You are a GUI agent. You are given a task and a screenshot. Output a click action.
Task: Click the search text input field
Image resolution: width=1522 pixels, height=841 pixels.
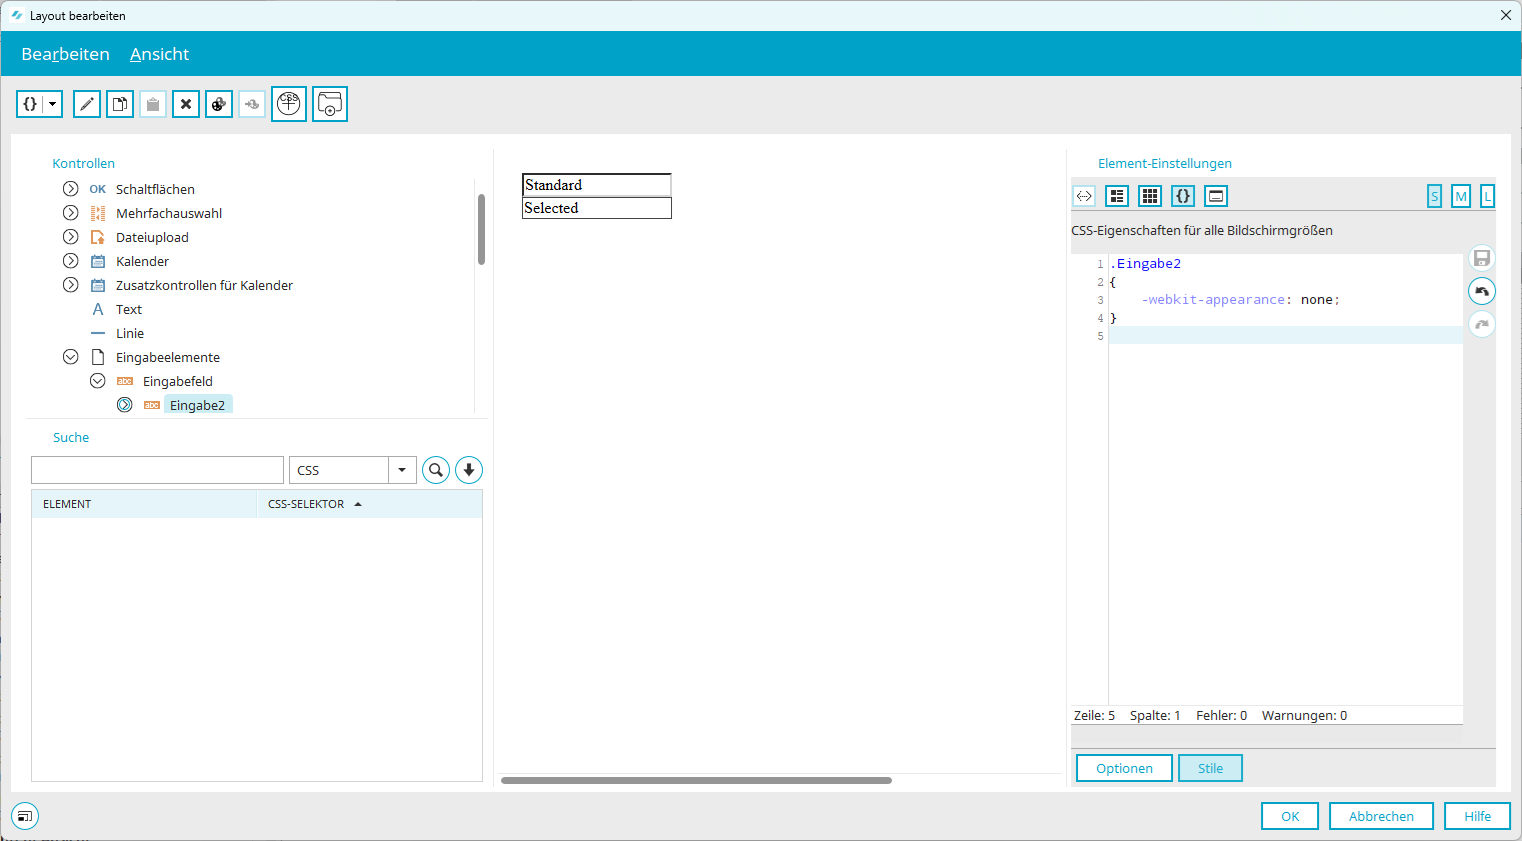pos(158,470)
